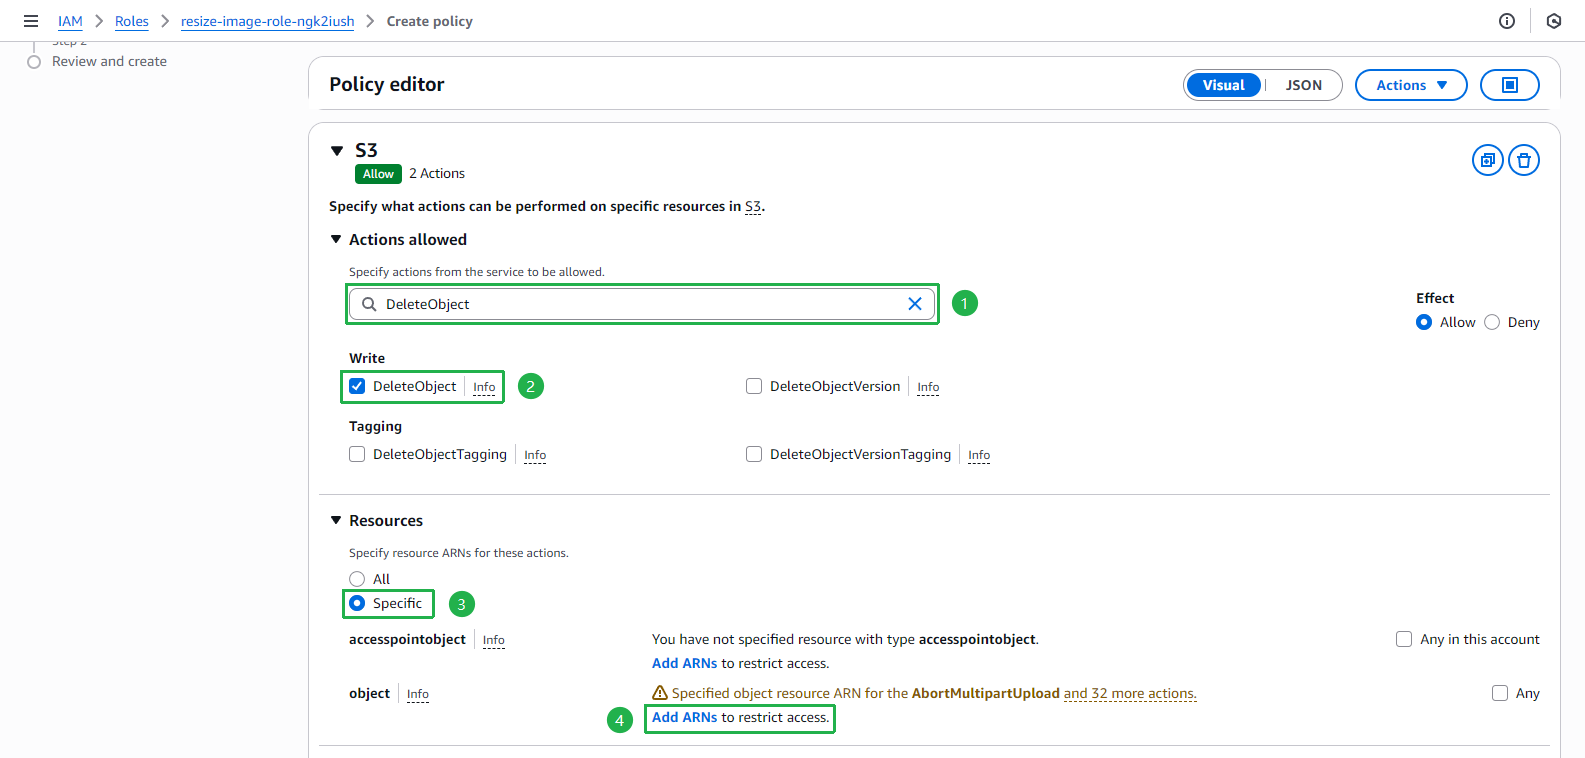Check the DeleteObjectVersion action
The image size is (1585, 758).
[754, 386]
